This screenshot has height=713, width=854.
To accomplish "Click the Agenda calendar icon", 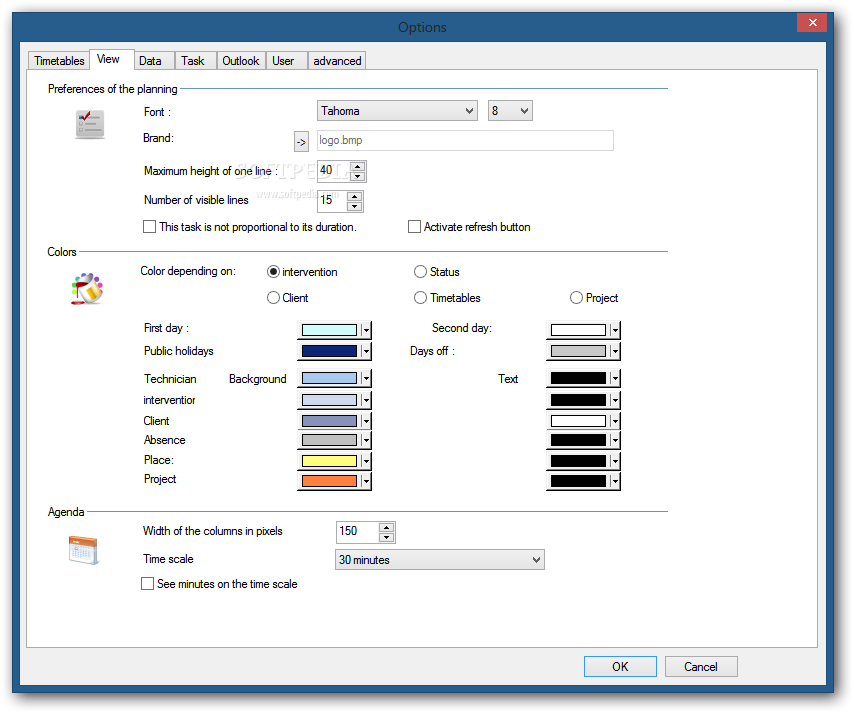I will 83,550.
